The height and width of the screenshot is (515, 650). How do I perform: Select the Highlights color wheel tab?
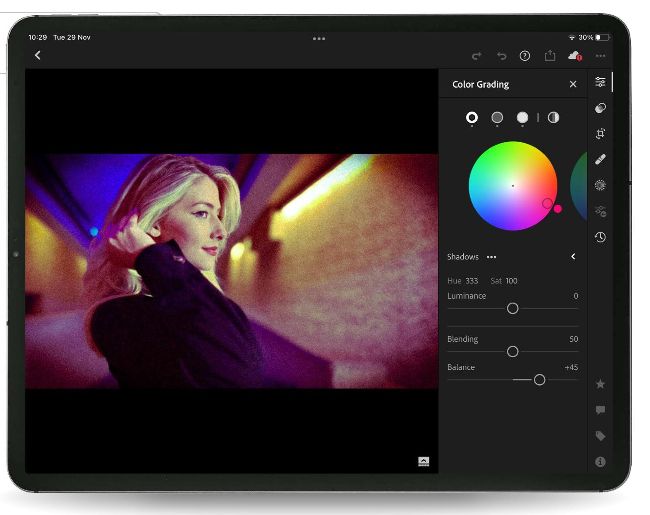[x=522, y=118]
